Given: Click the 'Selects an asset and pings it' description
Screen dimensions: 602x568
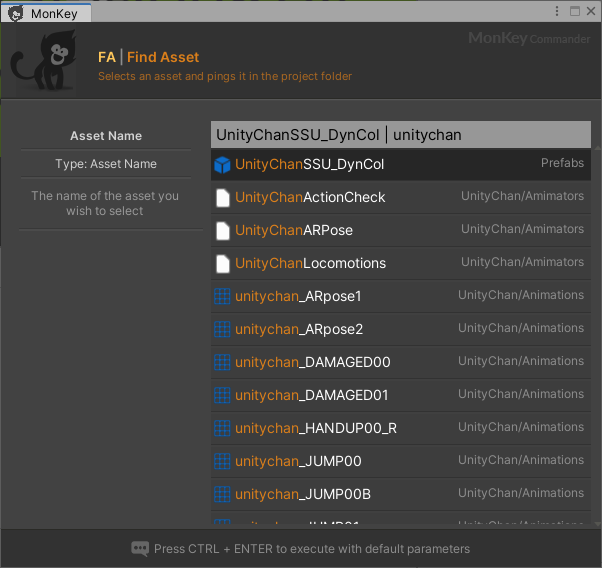Looking at the screenshot, I should pos(225,76).
